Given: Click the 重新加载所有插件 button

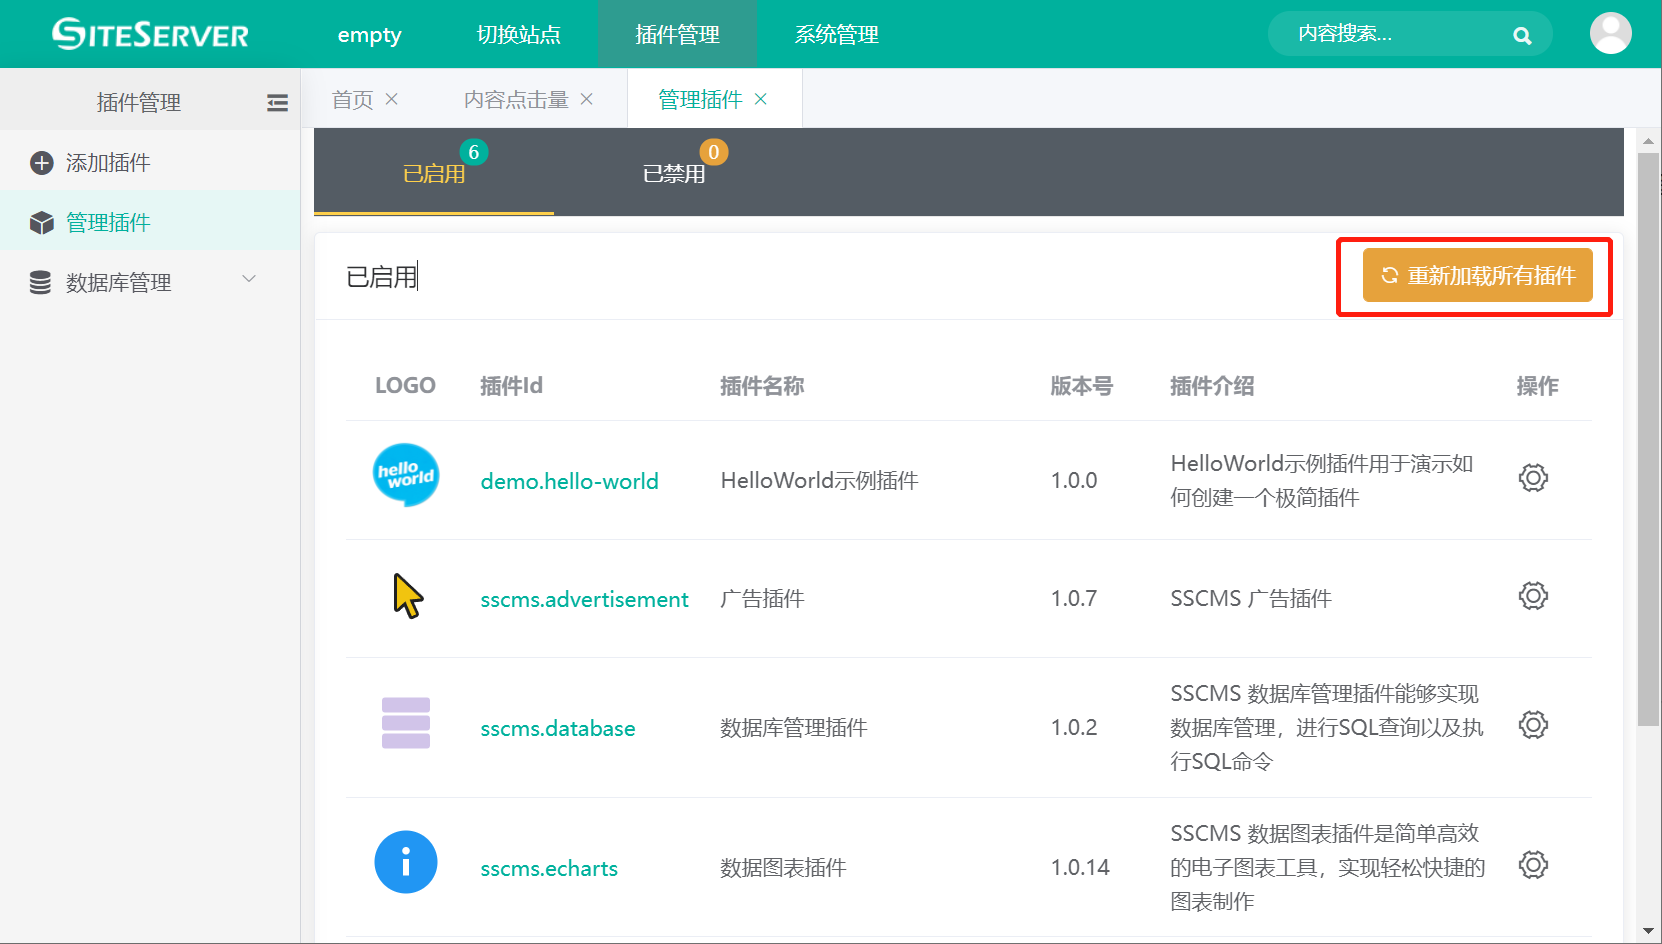Looking at the screenshot, I should (x=1477, y=276).
